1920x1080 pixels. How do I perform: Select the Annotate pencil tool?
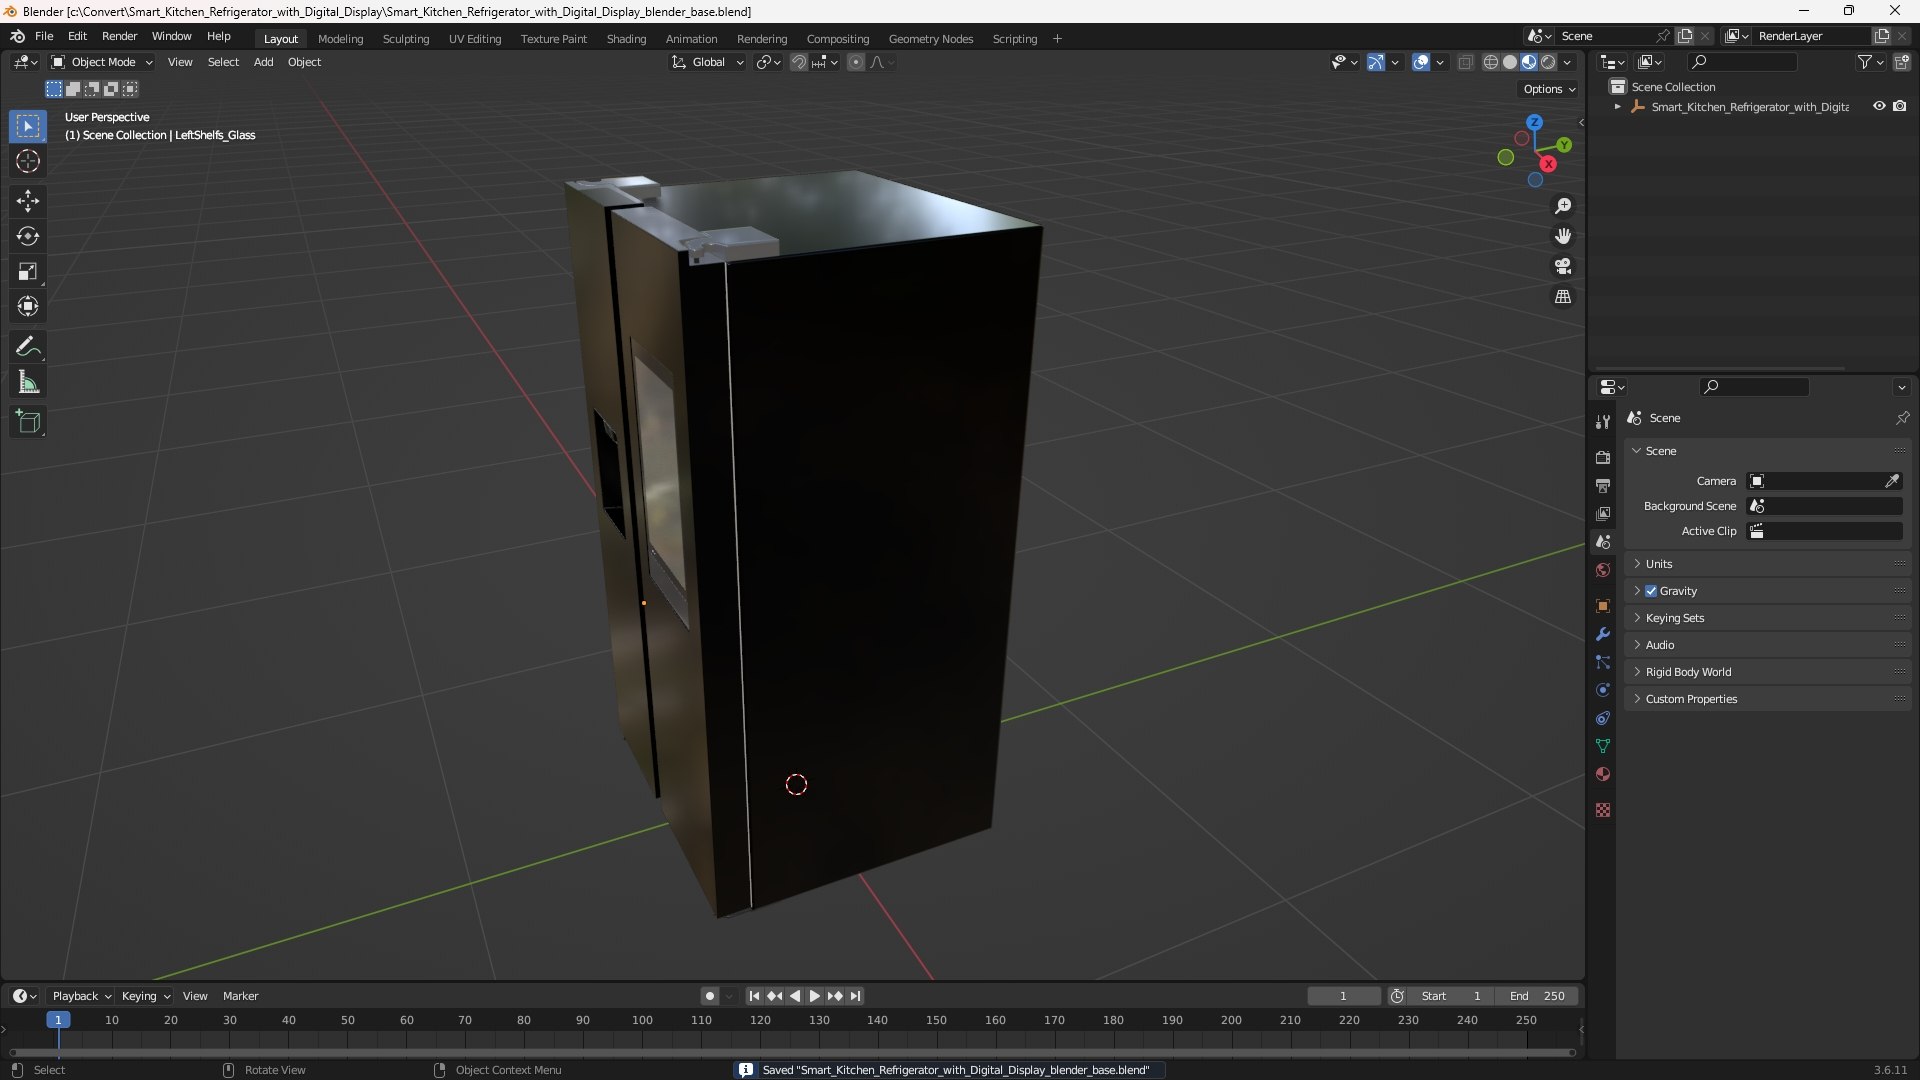(27, 347)
